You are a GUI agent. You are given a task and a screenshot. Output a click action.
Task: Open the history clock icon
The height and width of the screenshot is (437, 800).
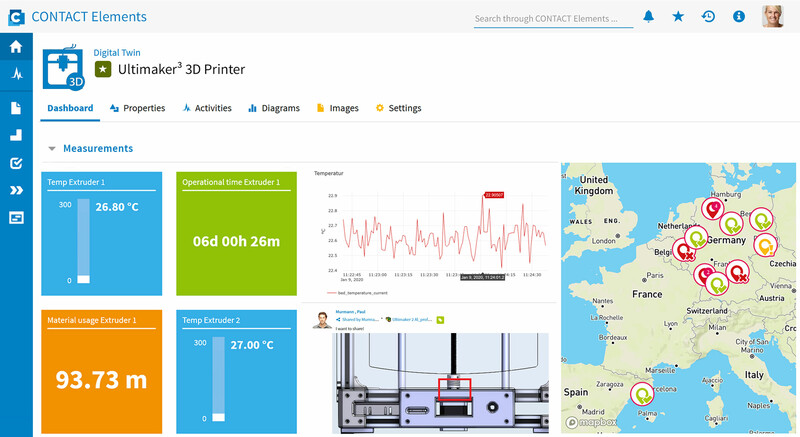click(708, 16)
